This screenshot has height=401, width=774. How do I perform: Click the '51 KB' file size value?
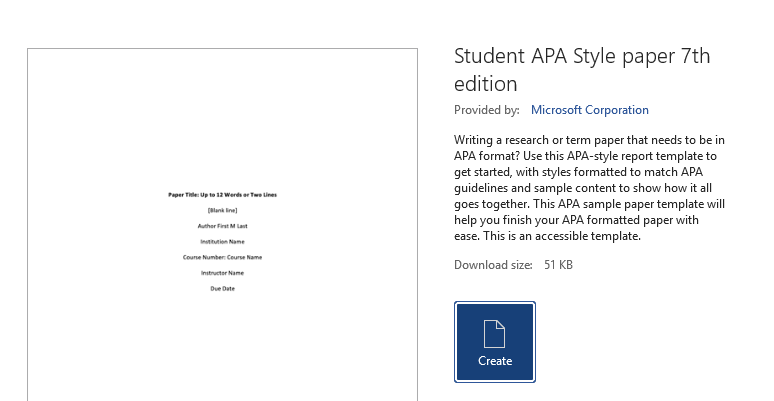tap(558, 265)
